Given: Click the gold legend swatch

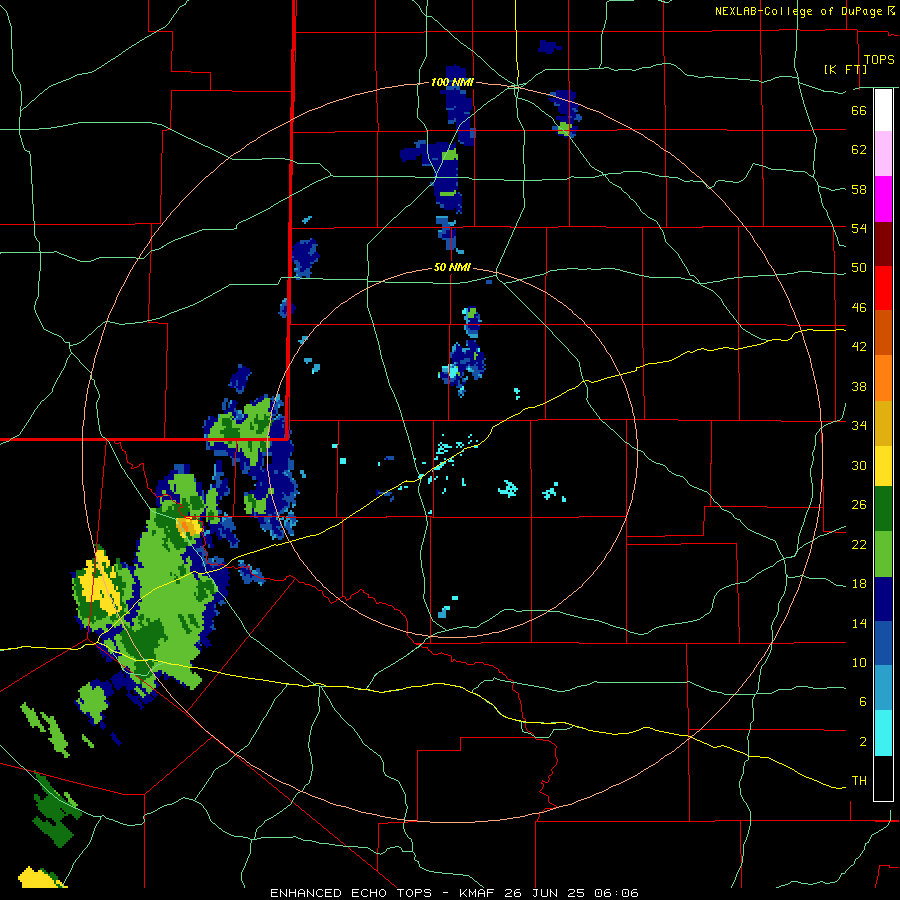Looking at the screenshot, I should pyautogui.click(x=883, y=423).
